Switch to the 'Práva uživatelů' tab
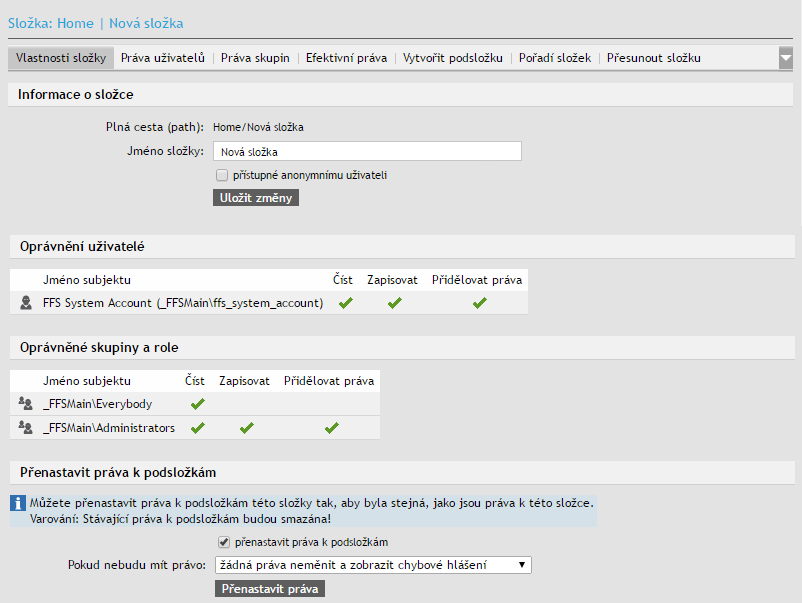The width and height of the screenshot is (802, 603). [163, 58]
